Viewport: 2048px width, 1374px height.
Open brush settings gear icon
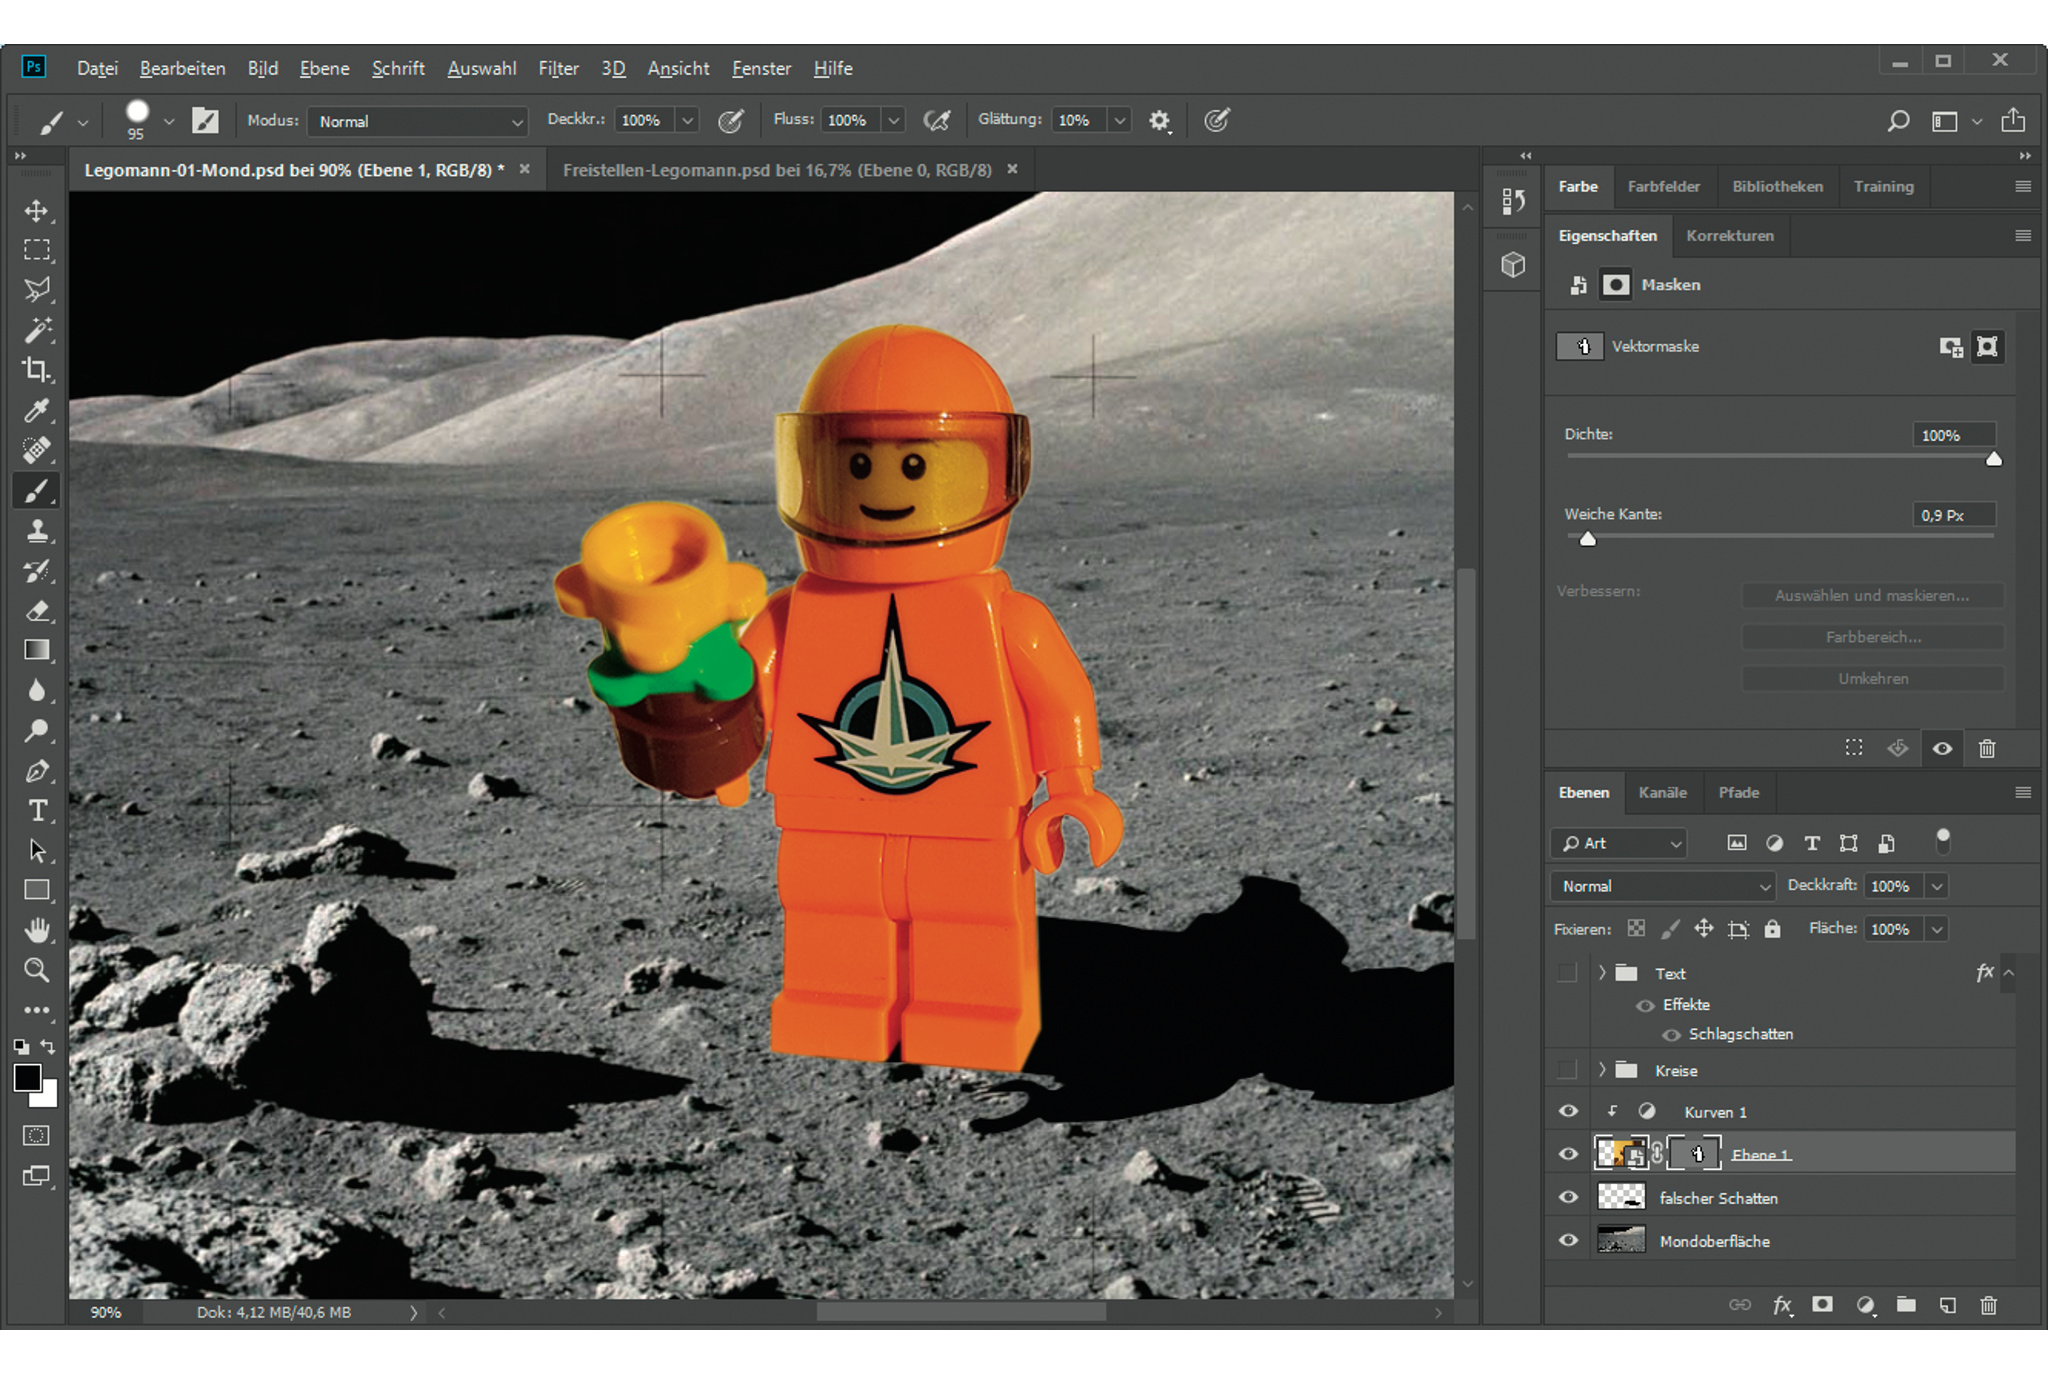tap(1159, 121)
